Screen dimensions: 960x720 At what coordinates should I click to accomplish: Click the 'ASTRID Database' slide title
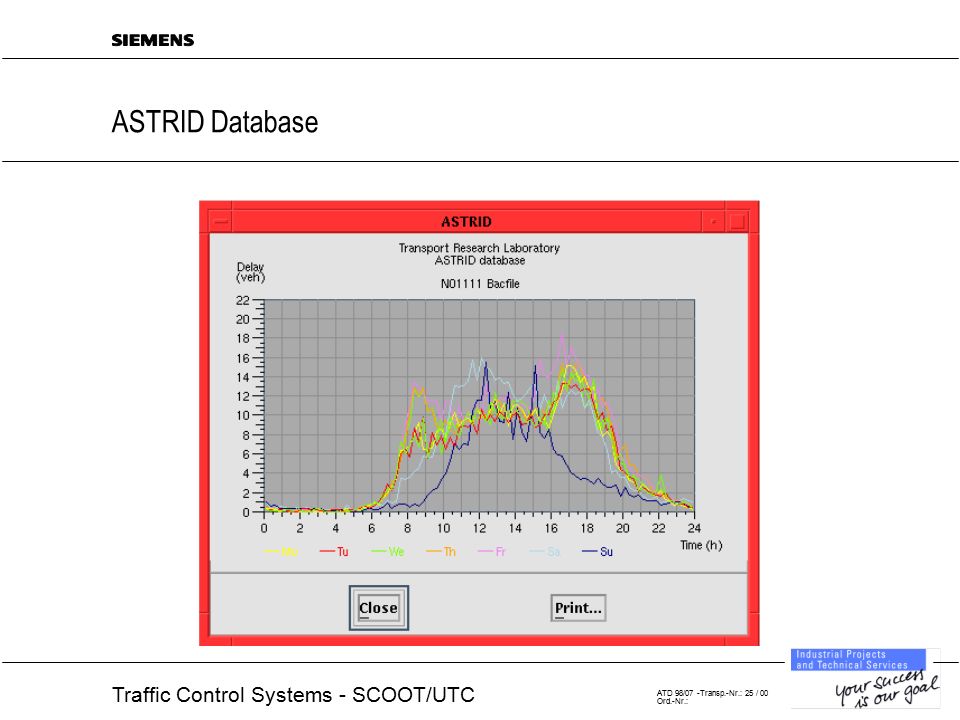click(215, 122)
